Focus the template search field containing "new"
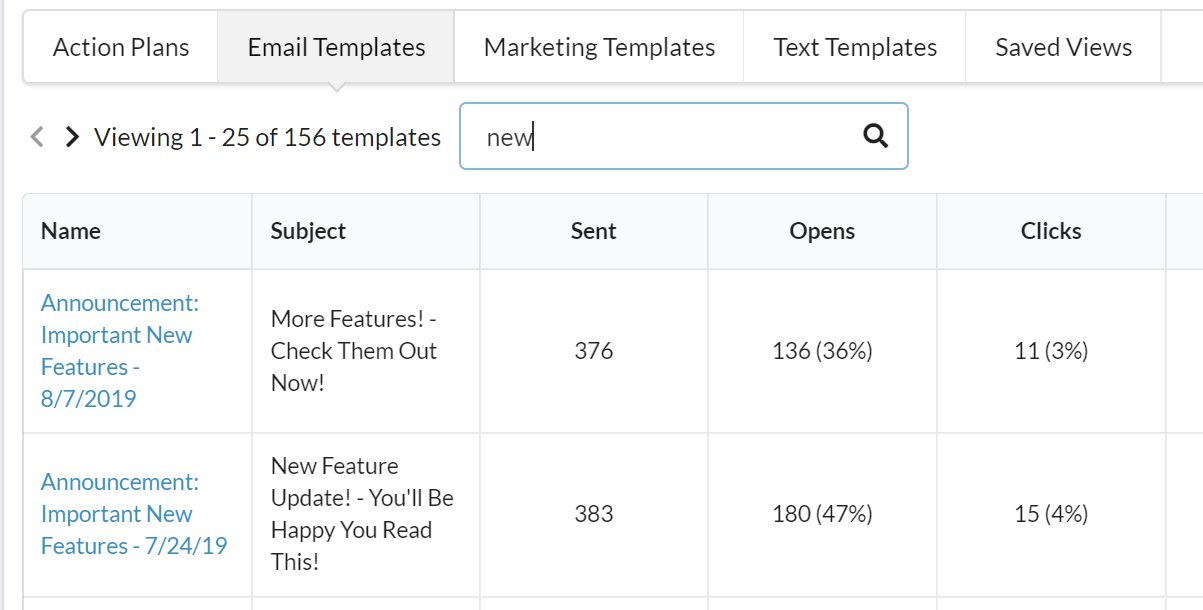The image size is (1203, 610). pos(660,137)
